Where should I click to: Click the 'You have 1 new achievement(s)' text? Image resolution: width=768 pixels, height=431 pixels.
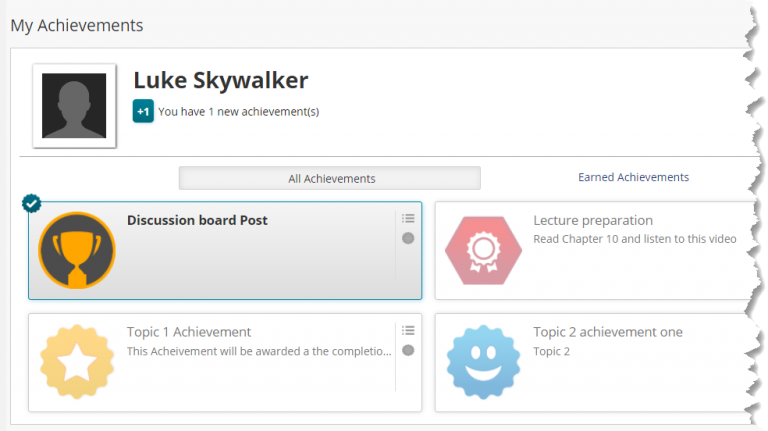[x=239, y=112]
